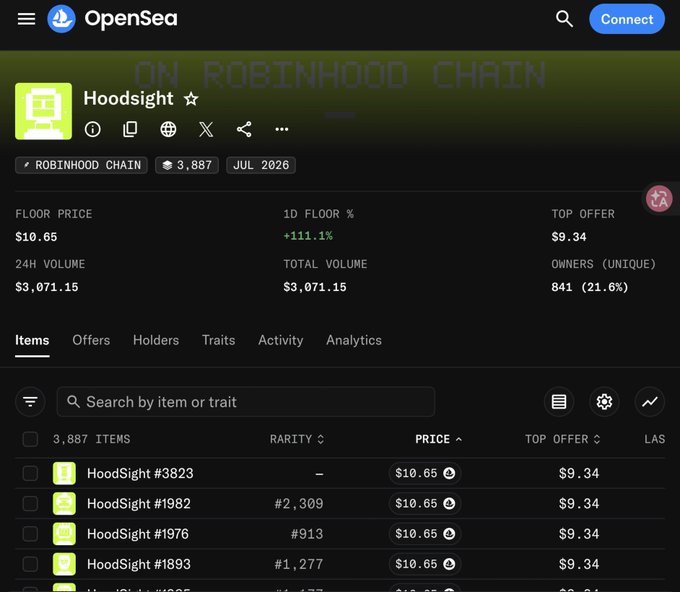This screenshot has width=680, height=592.
Task: Open the search magnifier in header
Action: click(x=564, y=19)
